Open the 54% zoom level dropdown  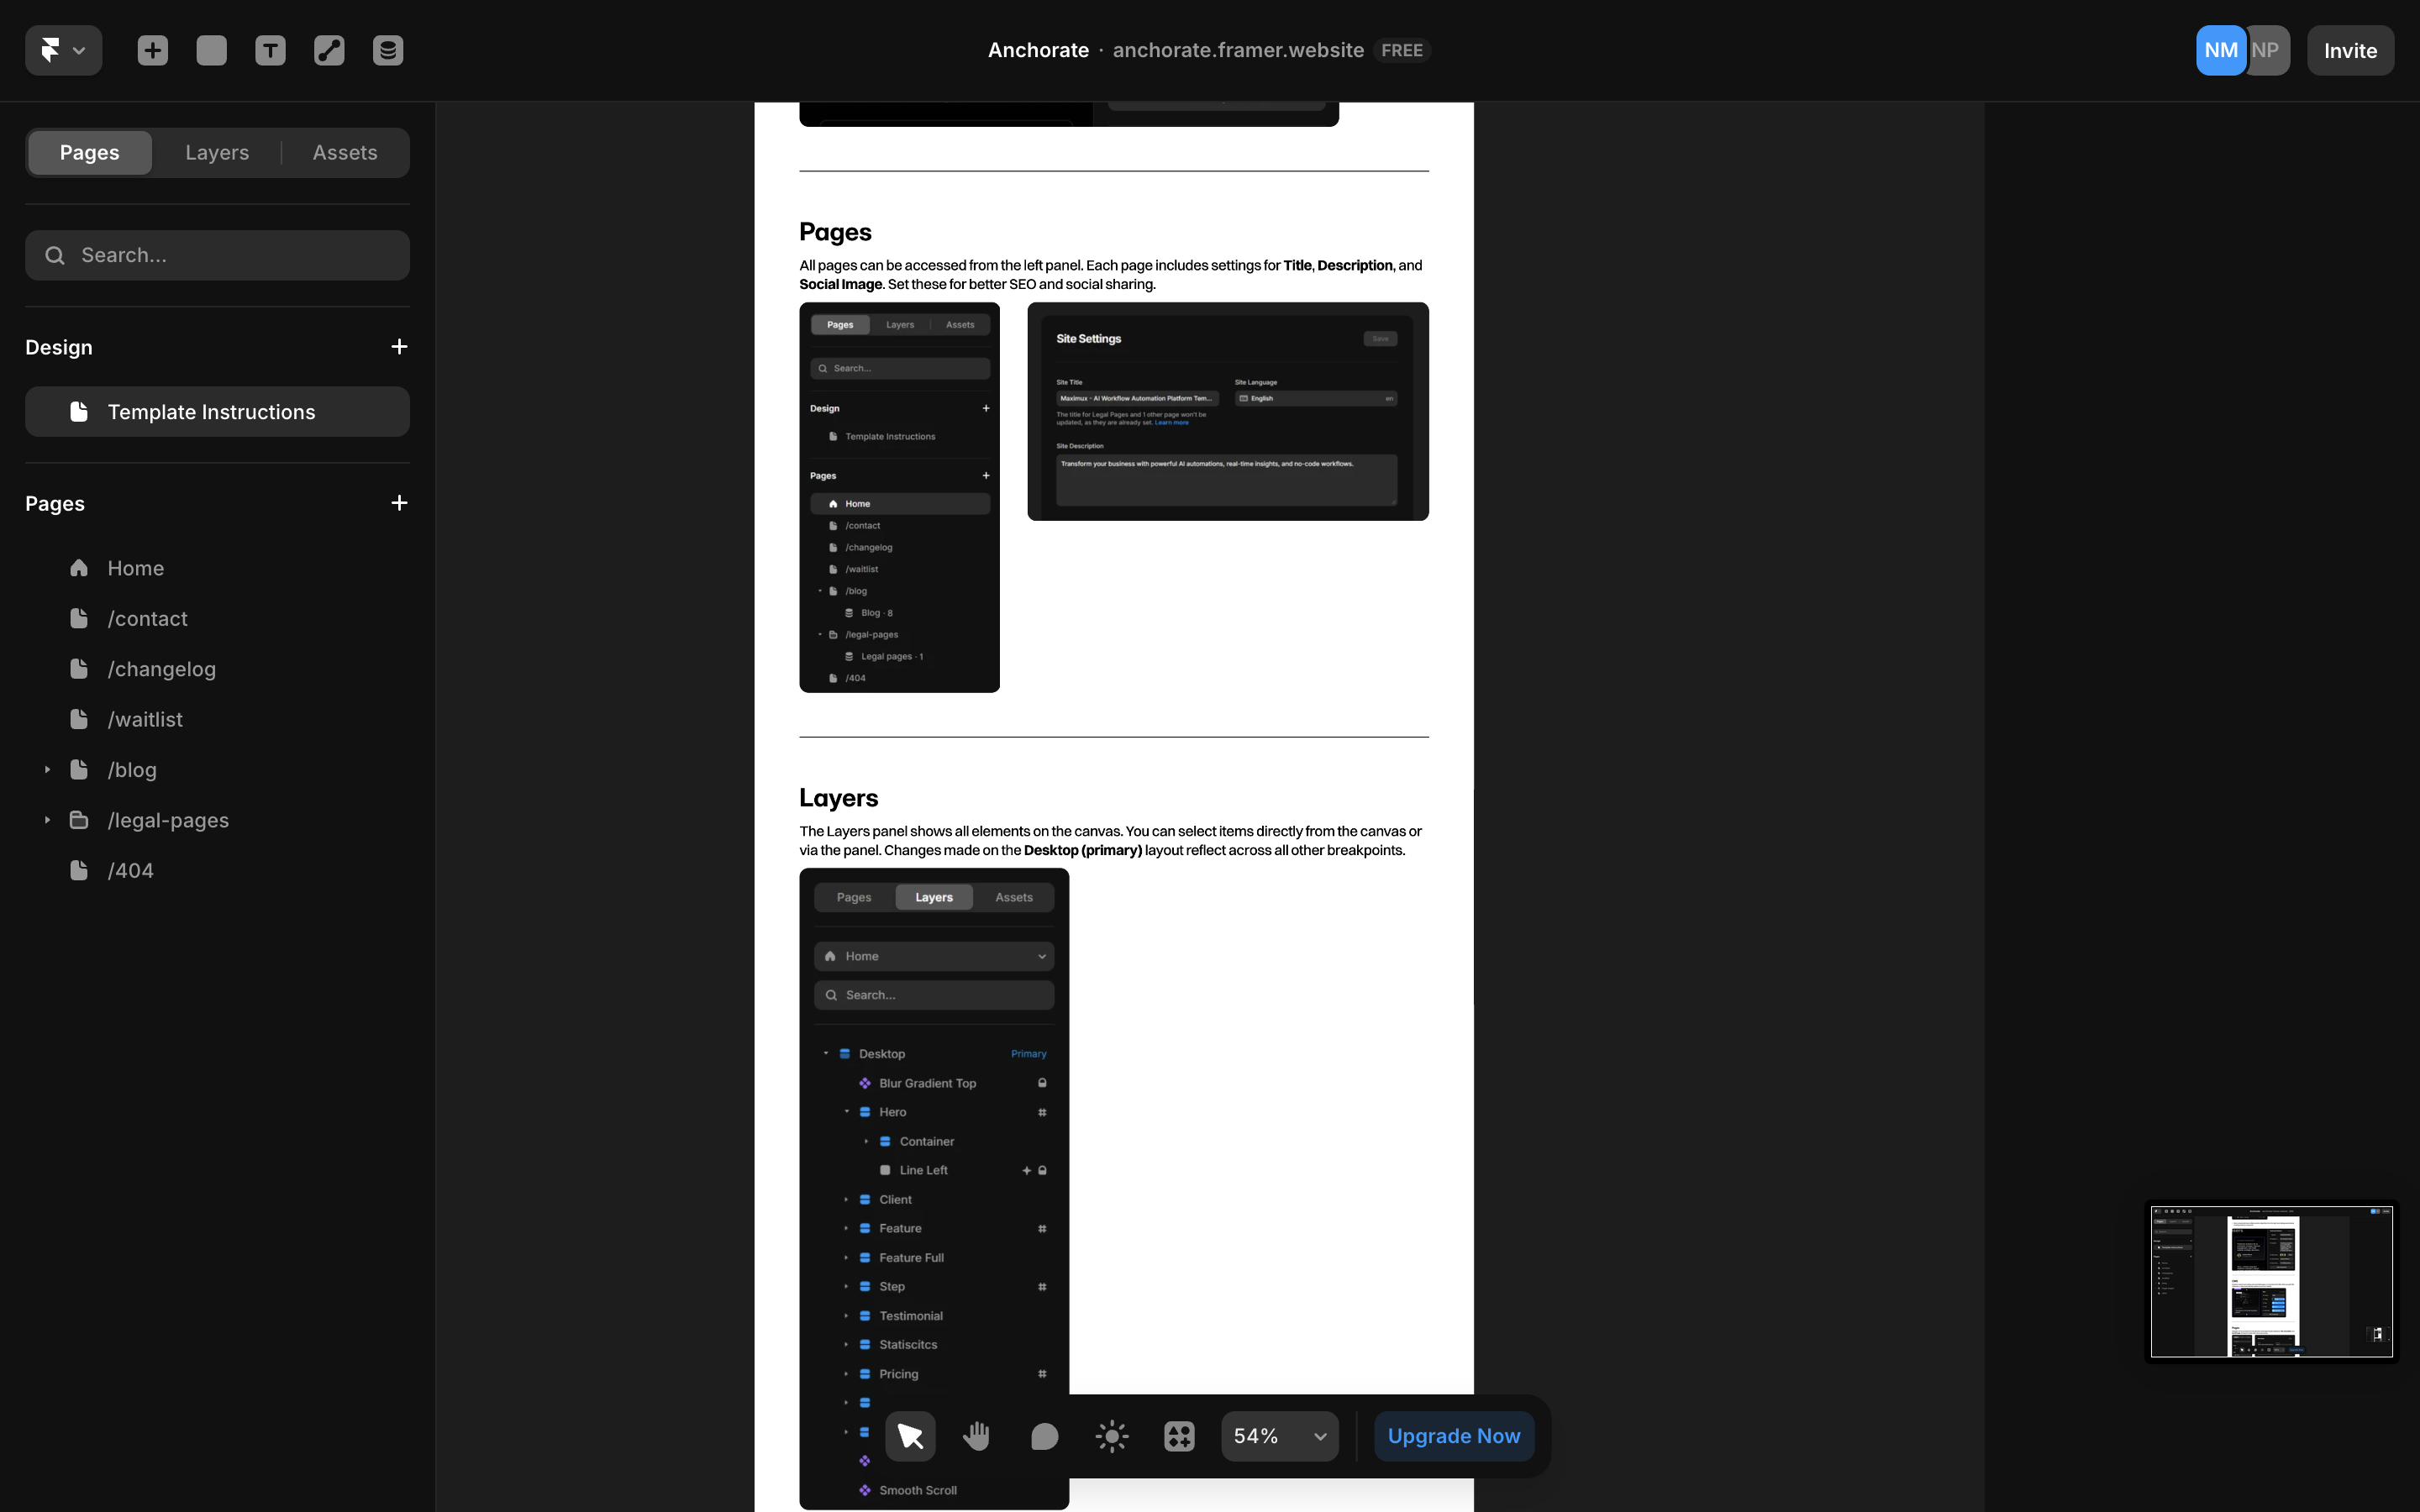point(1278,1435)
